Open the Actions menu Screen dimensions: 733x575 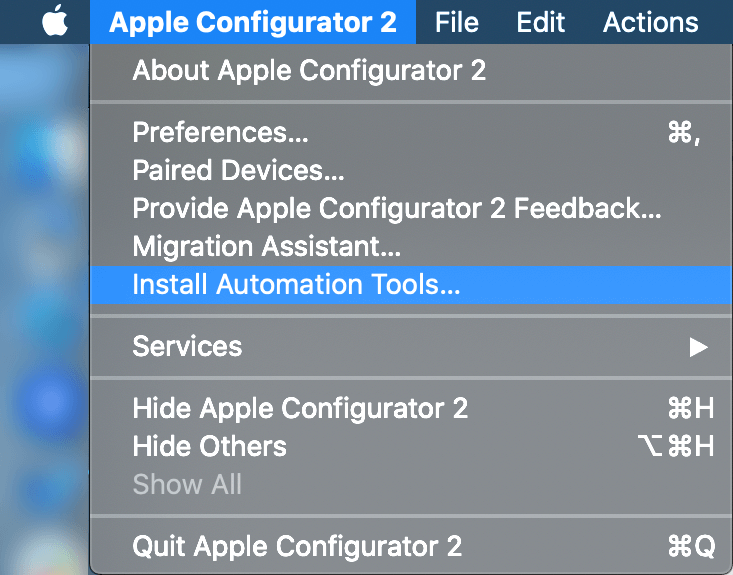650,22
